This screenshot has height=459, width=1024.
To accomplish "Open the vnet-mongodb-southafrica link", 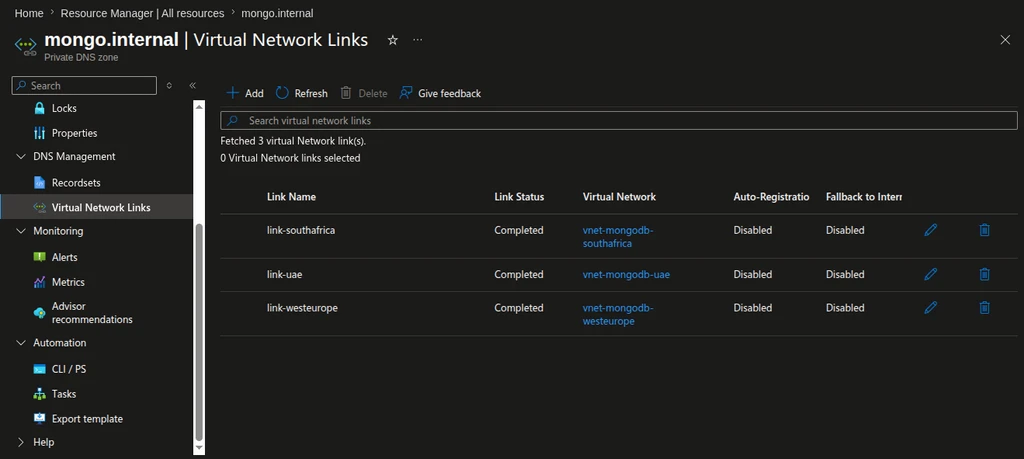I will click(618, 236).
